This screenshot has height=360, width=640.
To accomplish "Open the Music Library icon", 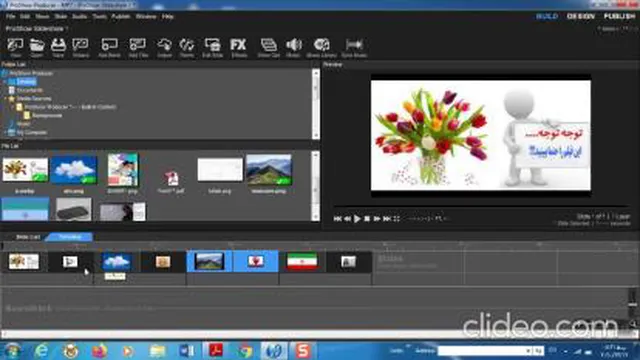I will (x=322, y=47).
